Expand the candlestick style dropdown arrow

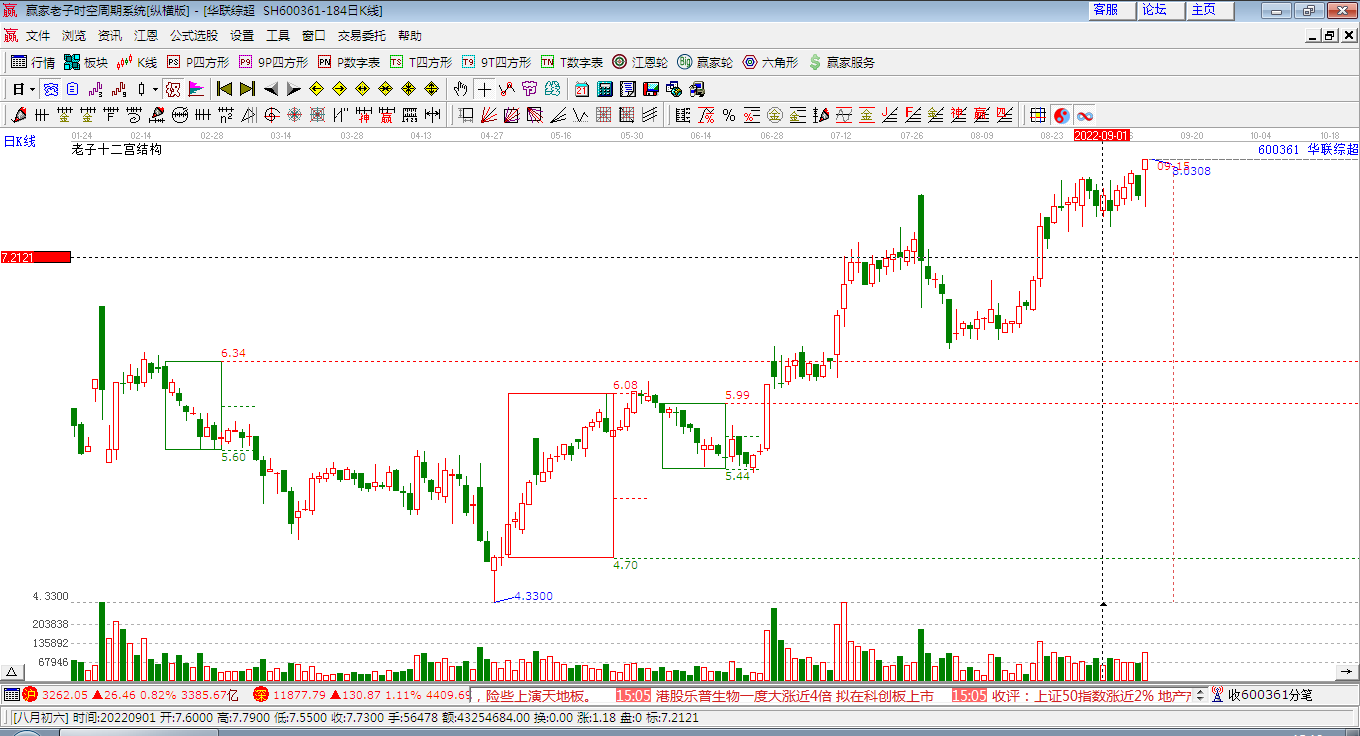click(155, 89)
